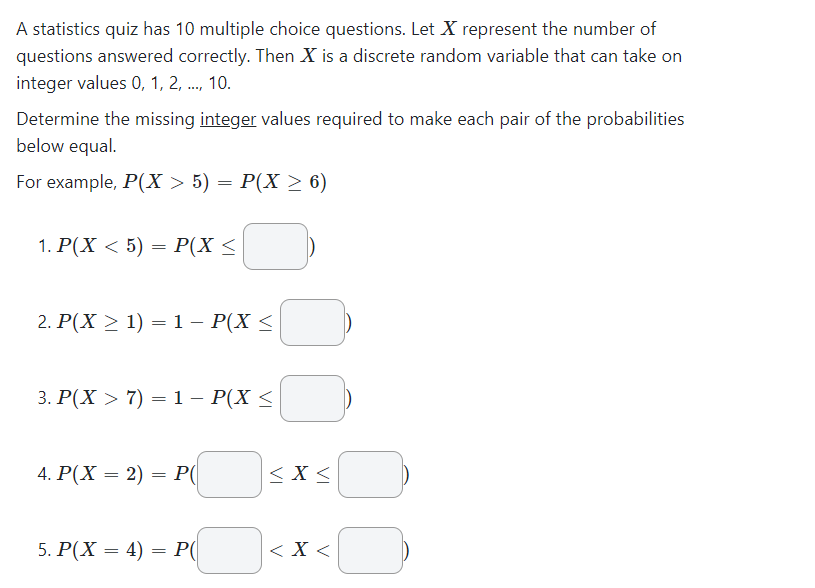Viewport: 815px width, 588px height.
Task: Click the second answer box in question 4
Action: coord(370,474)
